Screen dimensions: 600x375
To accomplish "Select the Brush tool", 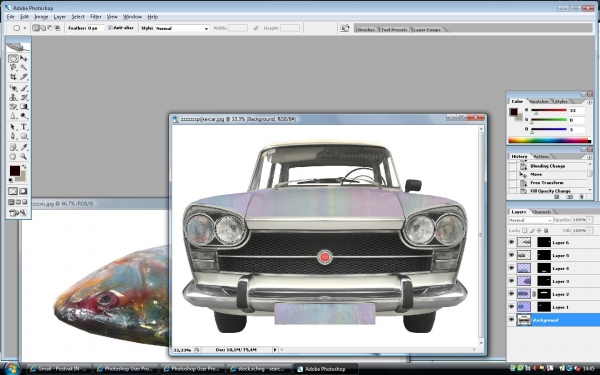I will [24, 88].
